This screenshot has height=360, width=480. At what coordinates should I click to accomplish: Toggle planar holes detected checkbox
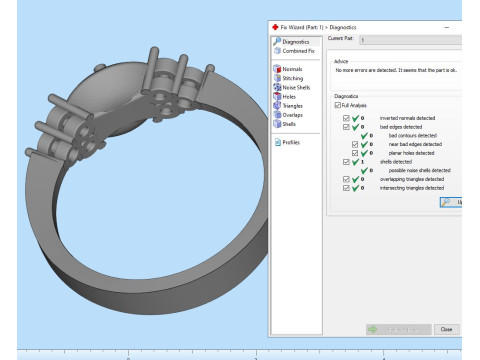pos(355,153)
